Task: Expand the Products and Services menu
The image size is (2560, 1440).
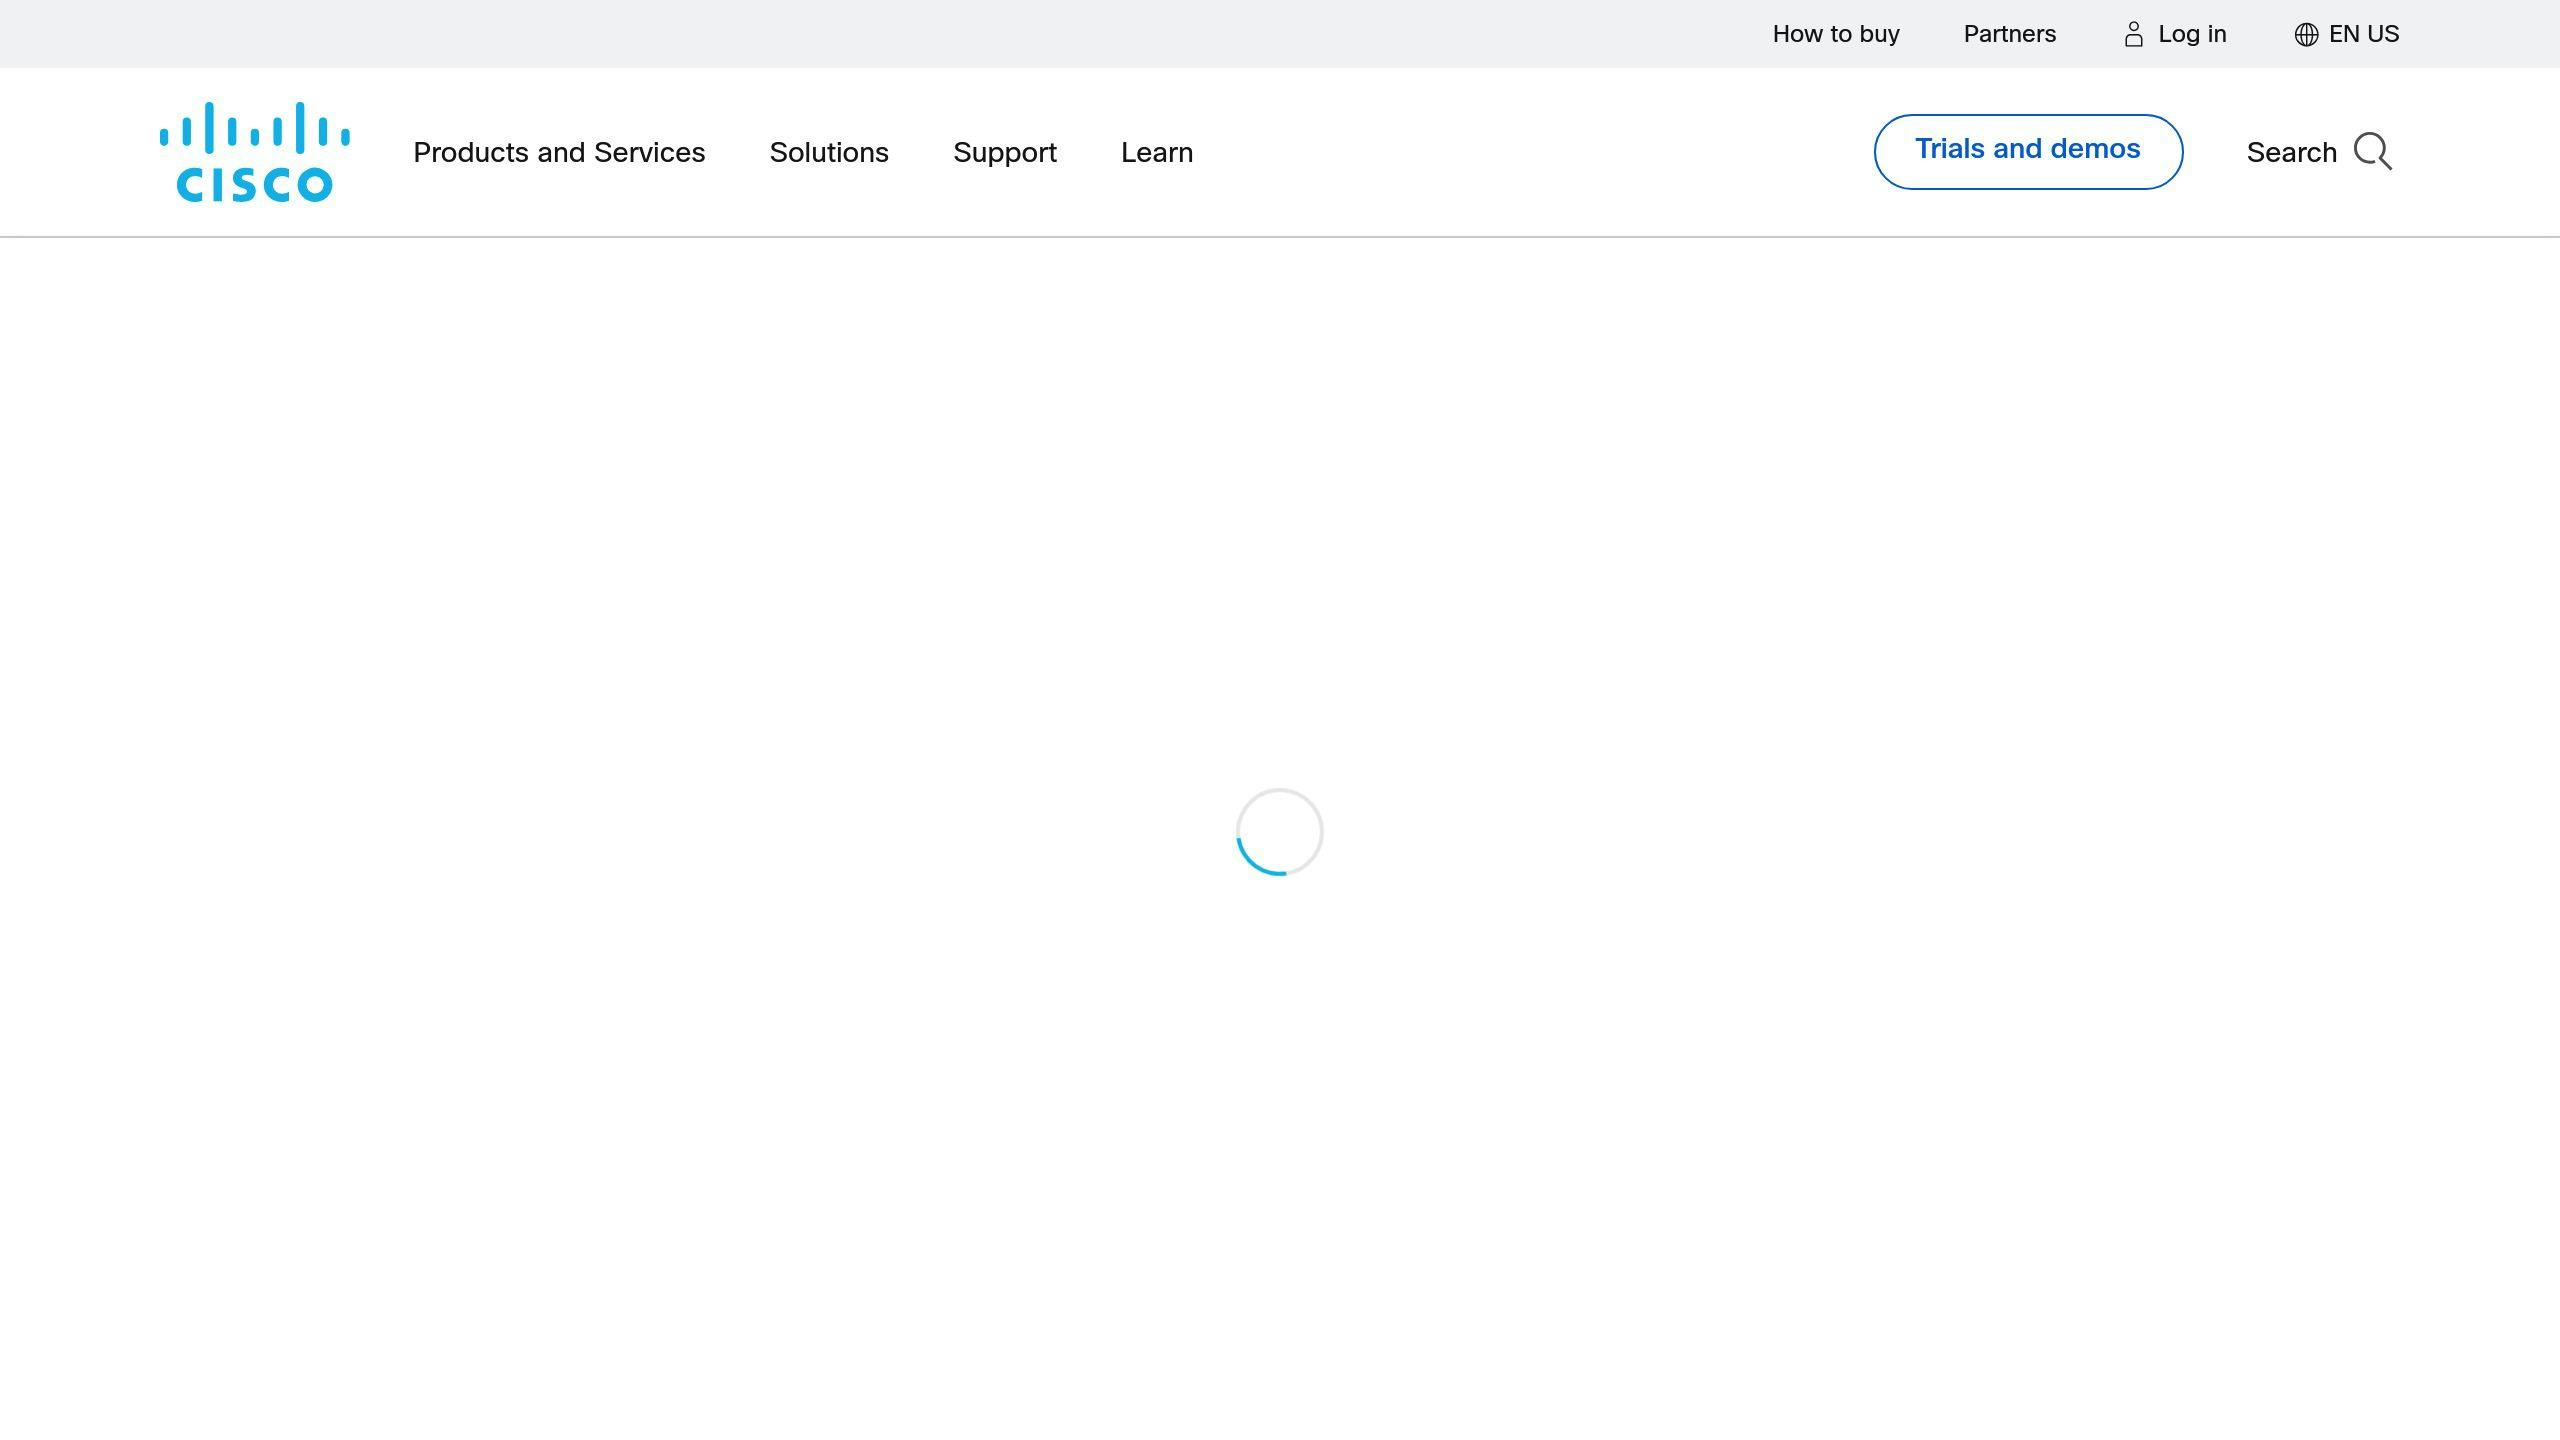Action: click(x=557, y=151)
